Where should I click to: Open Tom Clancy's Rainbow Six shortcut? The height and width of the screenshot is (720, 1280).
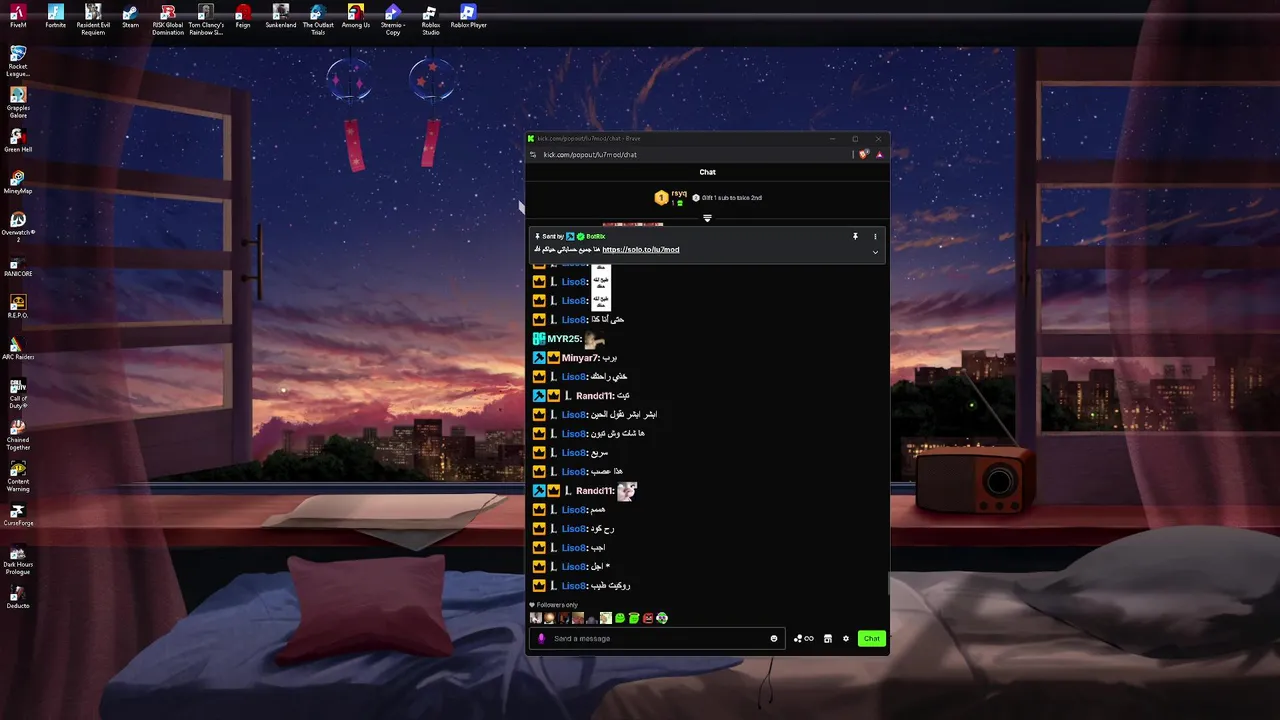(206, 19)
